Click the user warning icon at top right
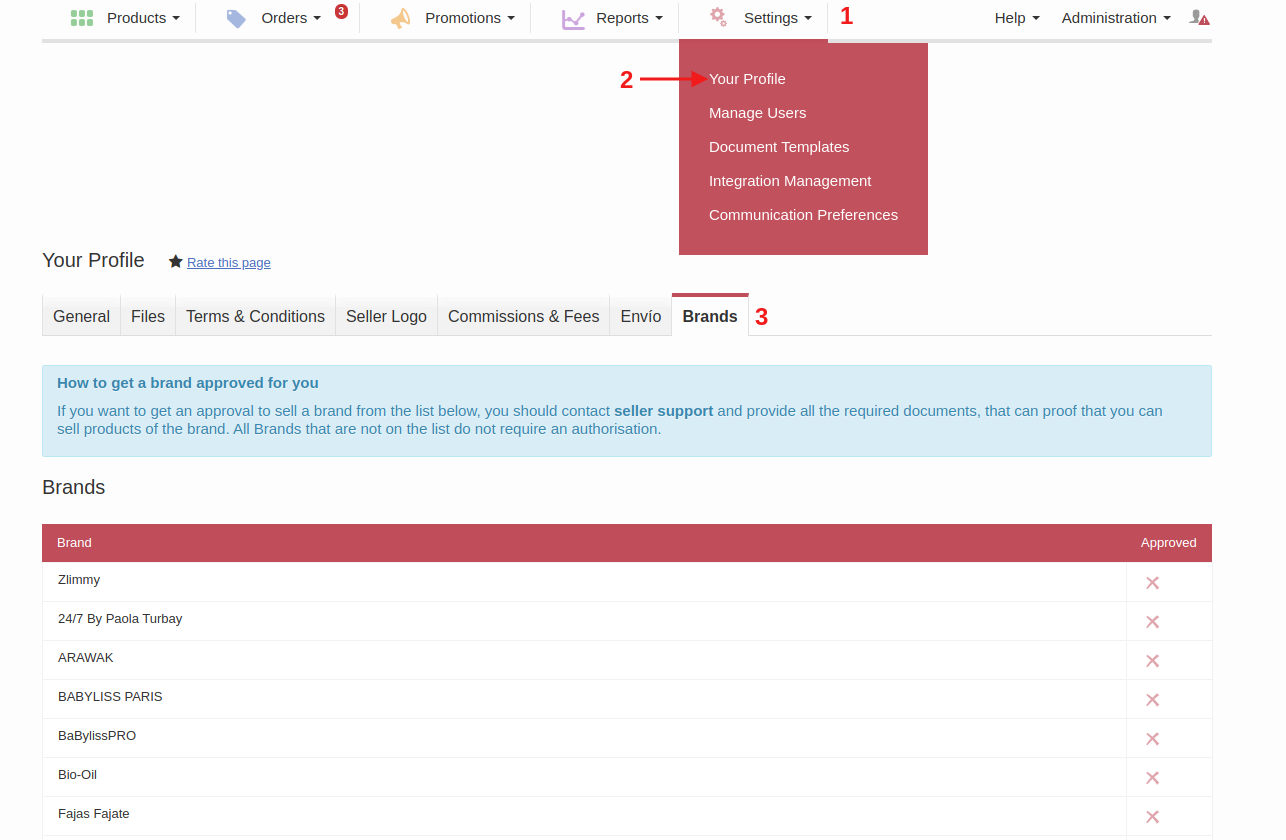Screen dimensions: 1286x840 pyautogui.click(x=1199, y=17)
